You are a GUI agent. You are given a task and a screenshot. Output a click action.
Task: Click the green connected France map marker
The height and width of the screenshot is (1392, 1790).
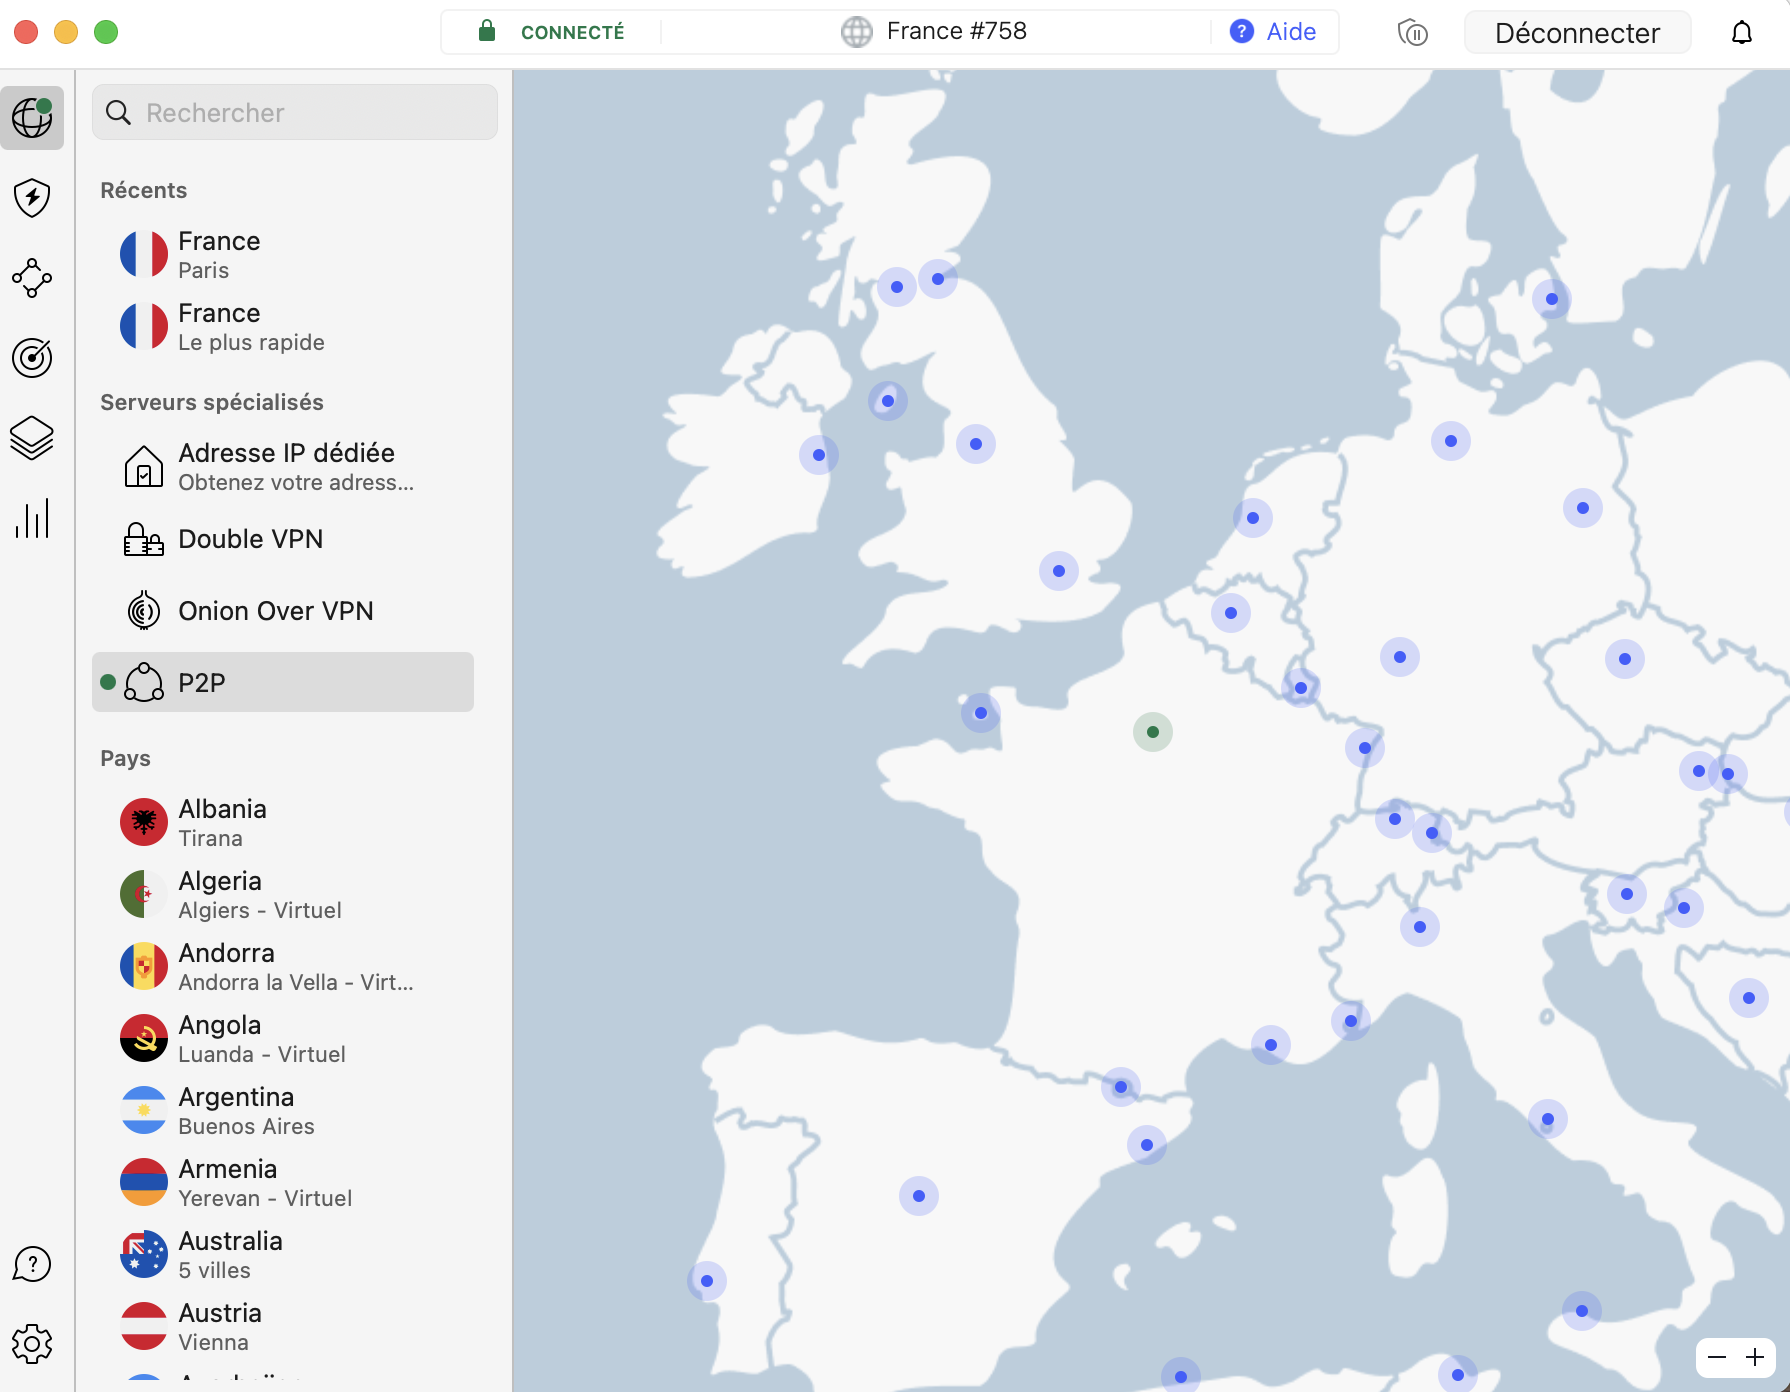(x=1152, y=732)
